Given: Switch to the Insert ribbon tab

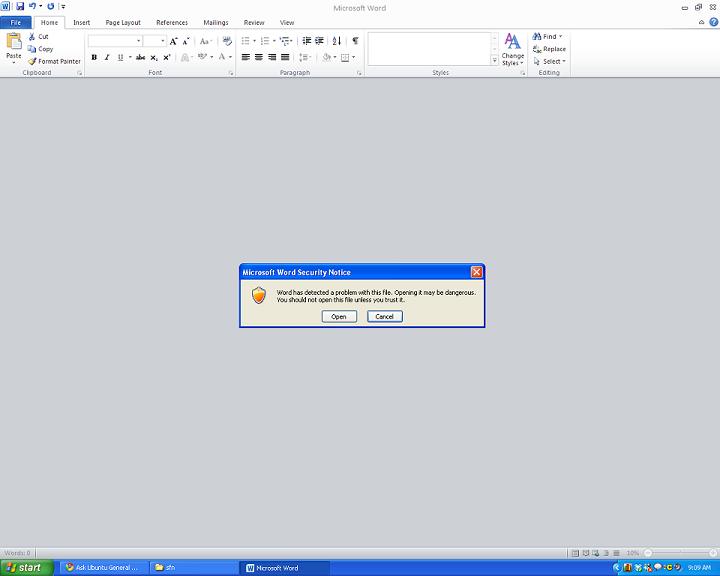Looking at the screenshot, I should click(x=81, y=22).
